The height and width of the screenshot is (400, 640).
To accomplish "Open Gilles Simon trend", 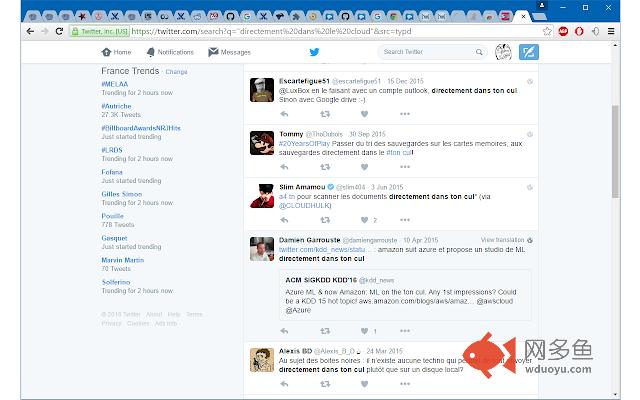I will pyautogui.click(x=122, y=194).
